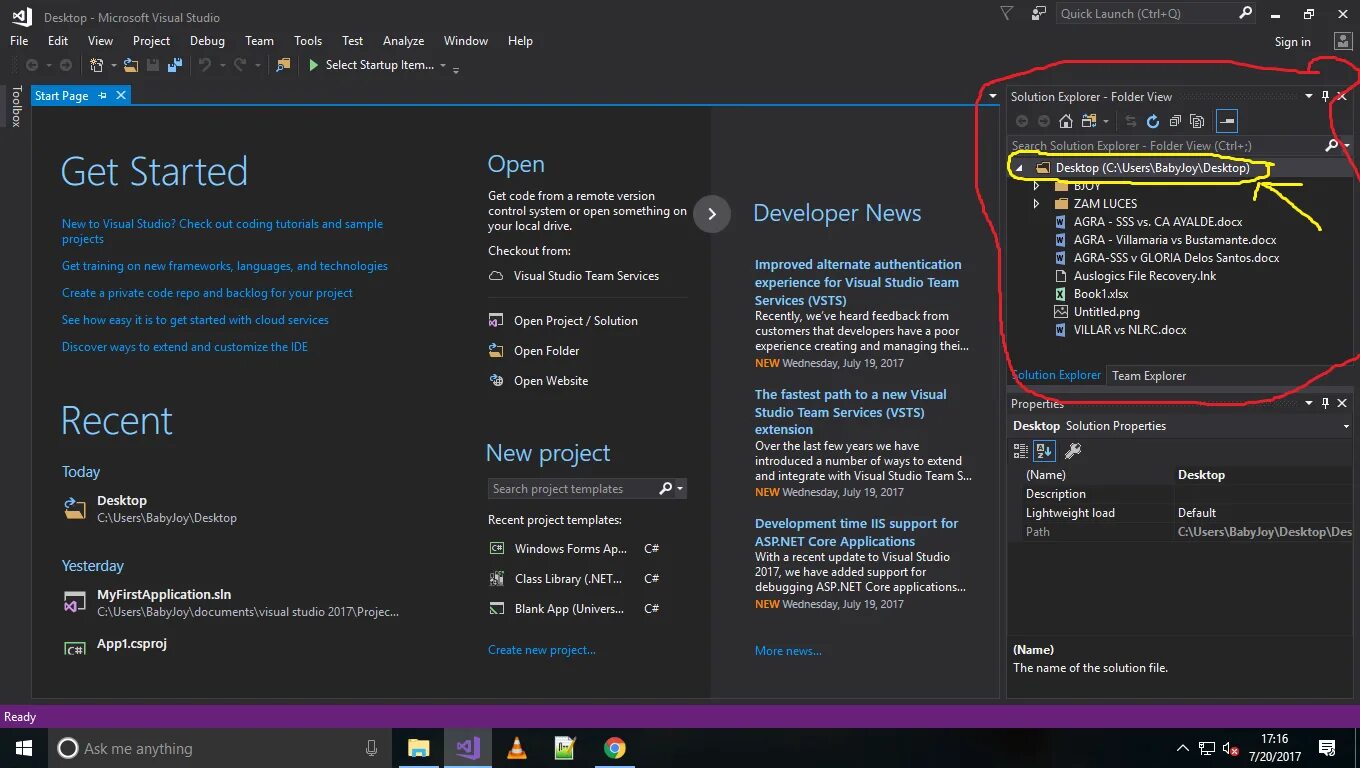Image resolution: width=1360 pixels, height=768 pixels.
Task: Open the project templates search options dropdown
Action: (x=681, y=489)
